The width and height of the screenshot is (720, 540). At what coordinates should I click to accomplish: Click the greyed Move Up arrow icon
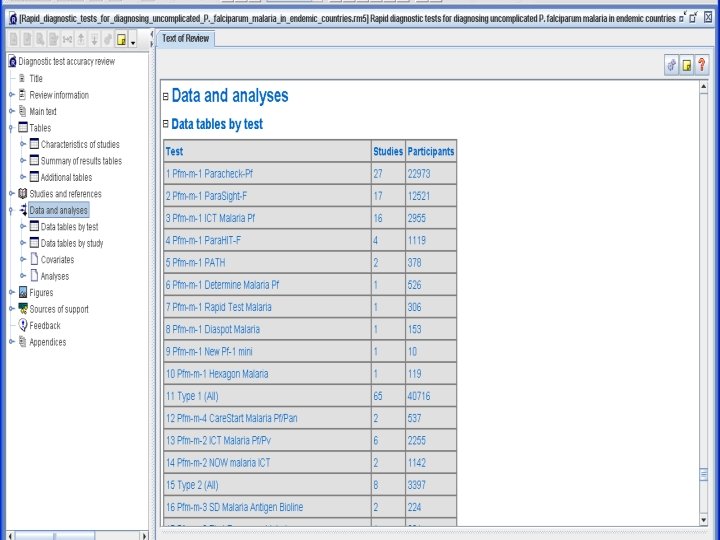pos(81,40)
